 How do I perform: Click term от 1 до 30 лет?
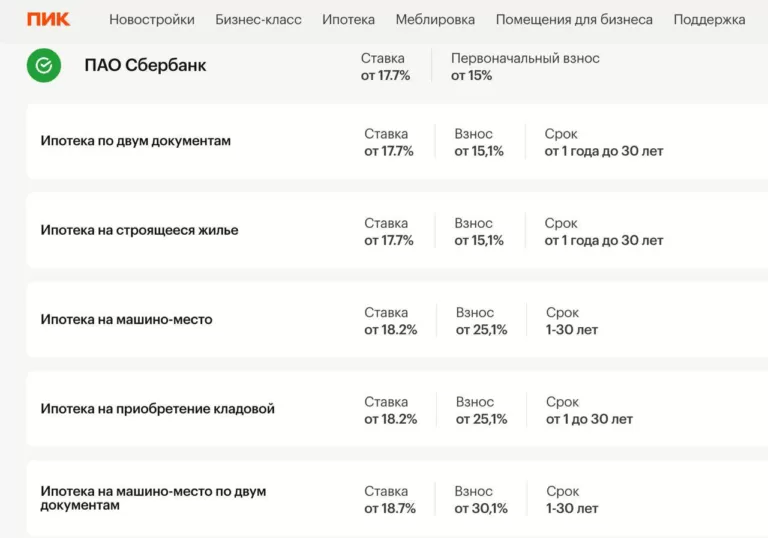click(589, 419)
